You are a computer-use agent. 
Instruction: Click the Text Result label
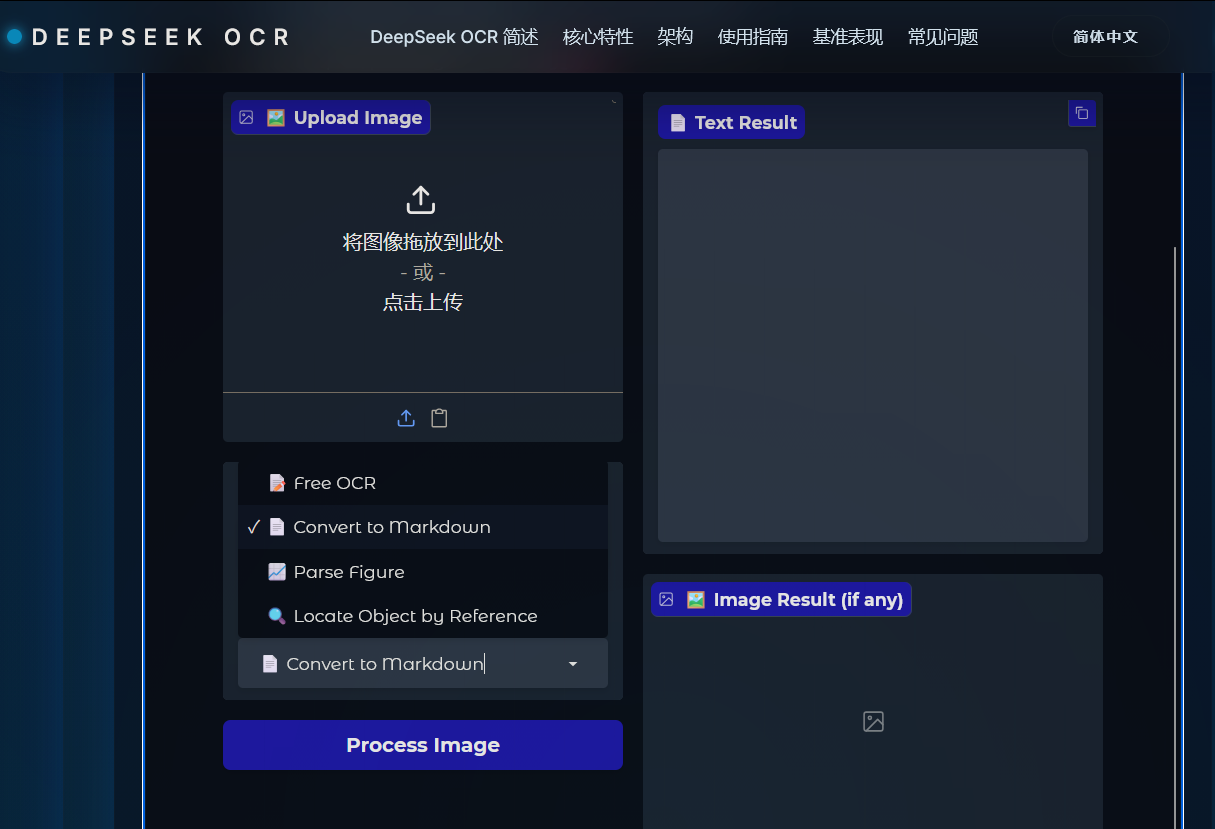731,123
